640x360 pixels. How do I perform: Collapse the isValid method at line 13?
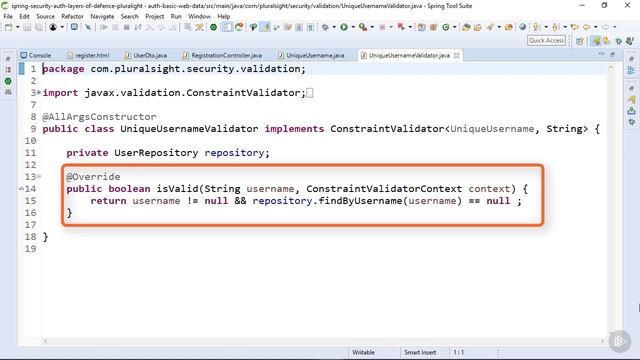coord(39,176)
